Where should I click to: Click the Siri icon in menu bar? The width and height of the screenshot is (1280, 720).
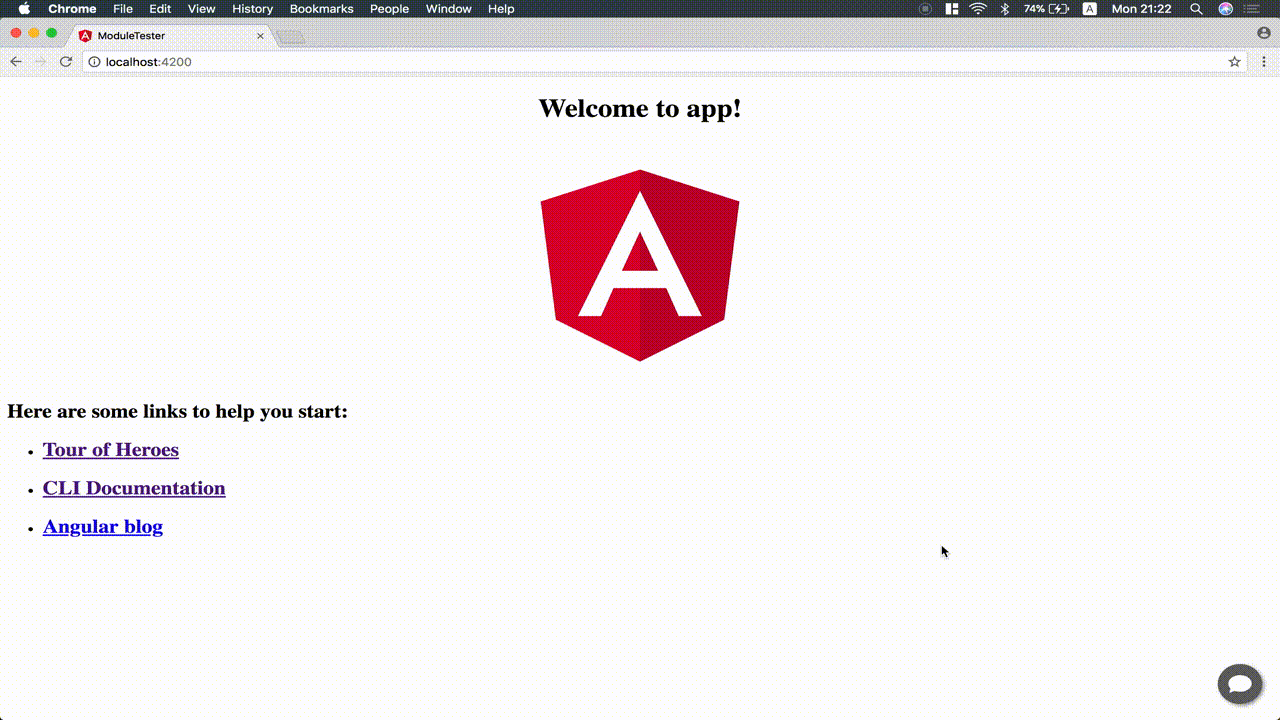tap(1225, 9)
